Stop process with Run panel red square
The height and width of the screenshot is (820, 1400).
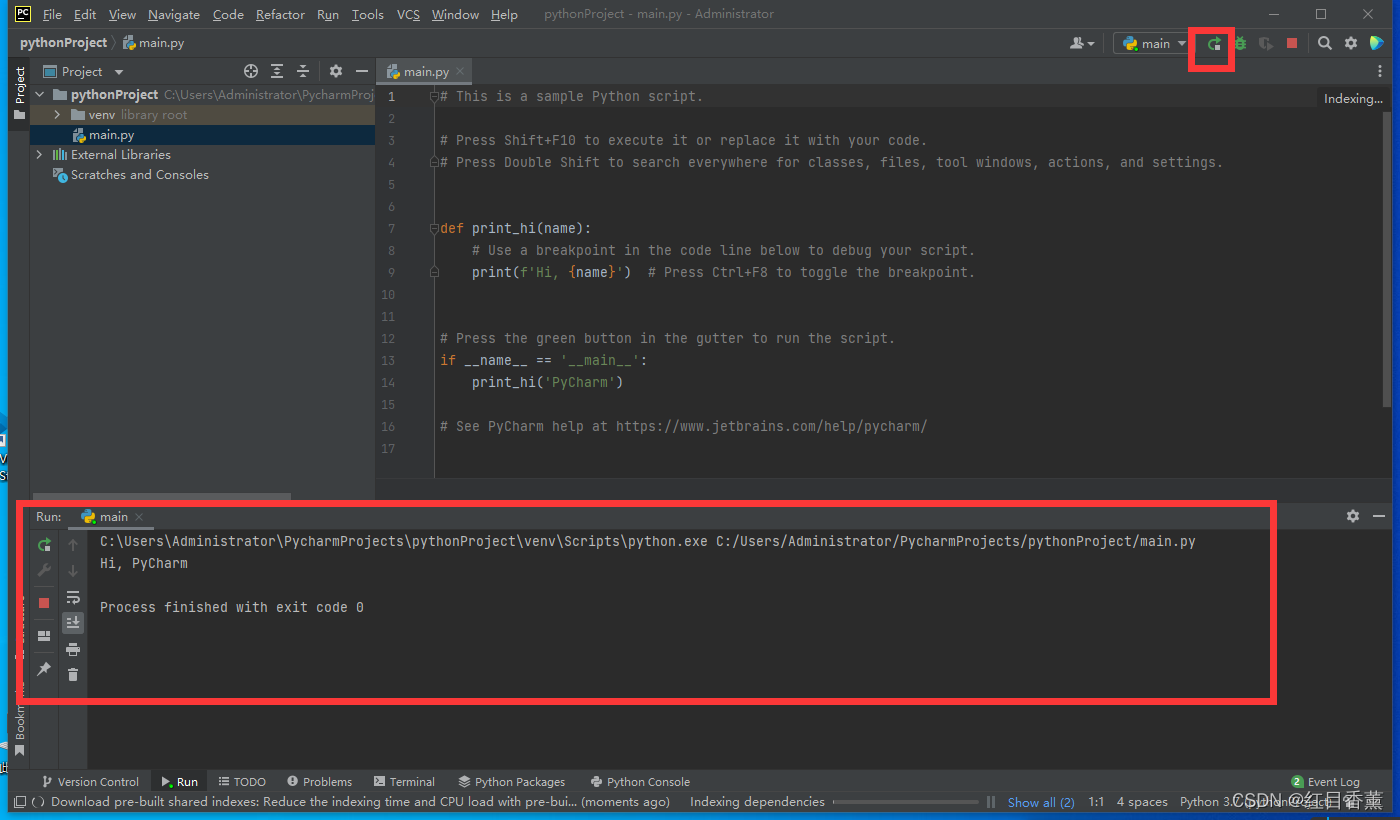44,603
